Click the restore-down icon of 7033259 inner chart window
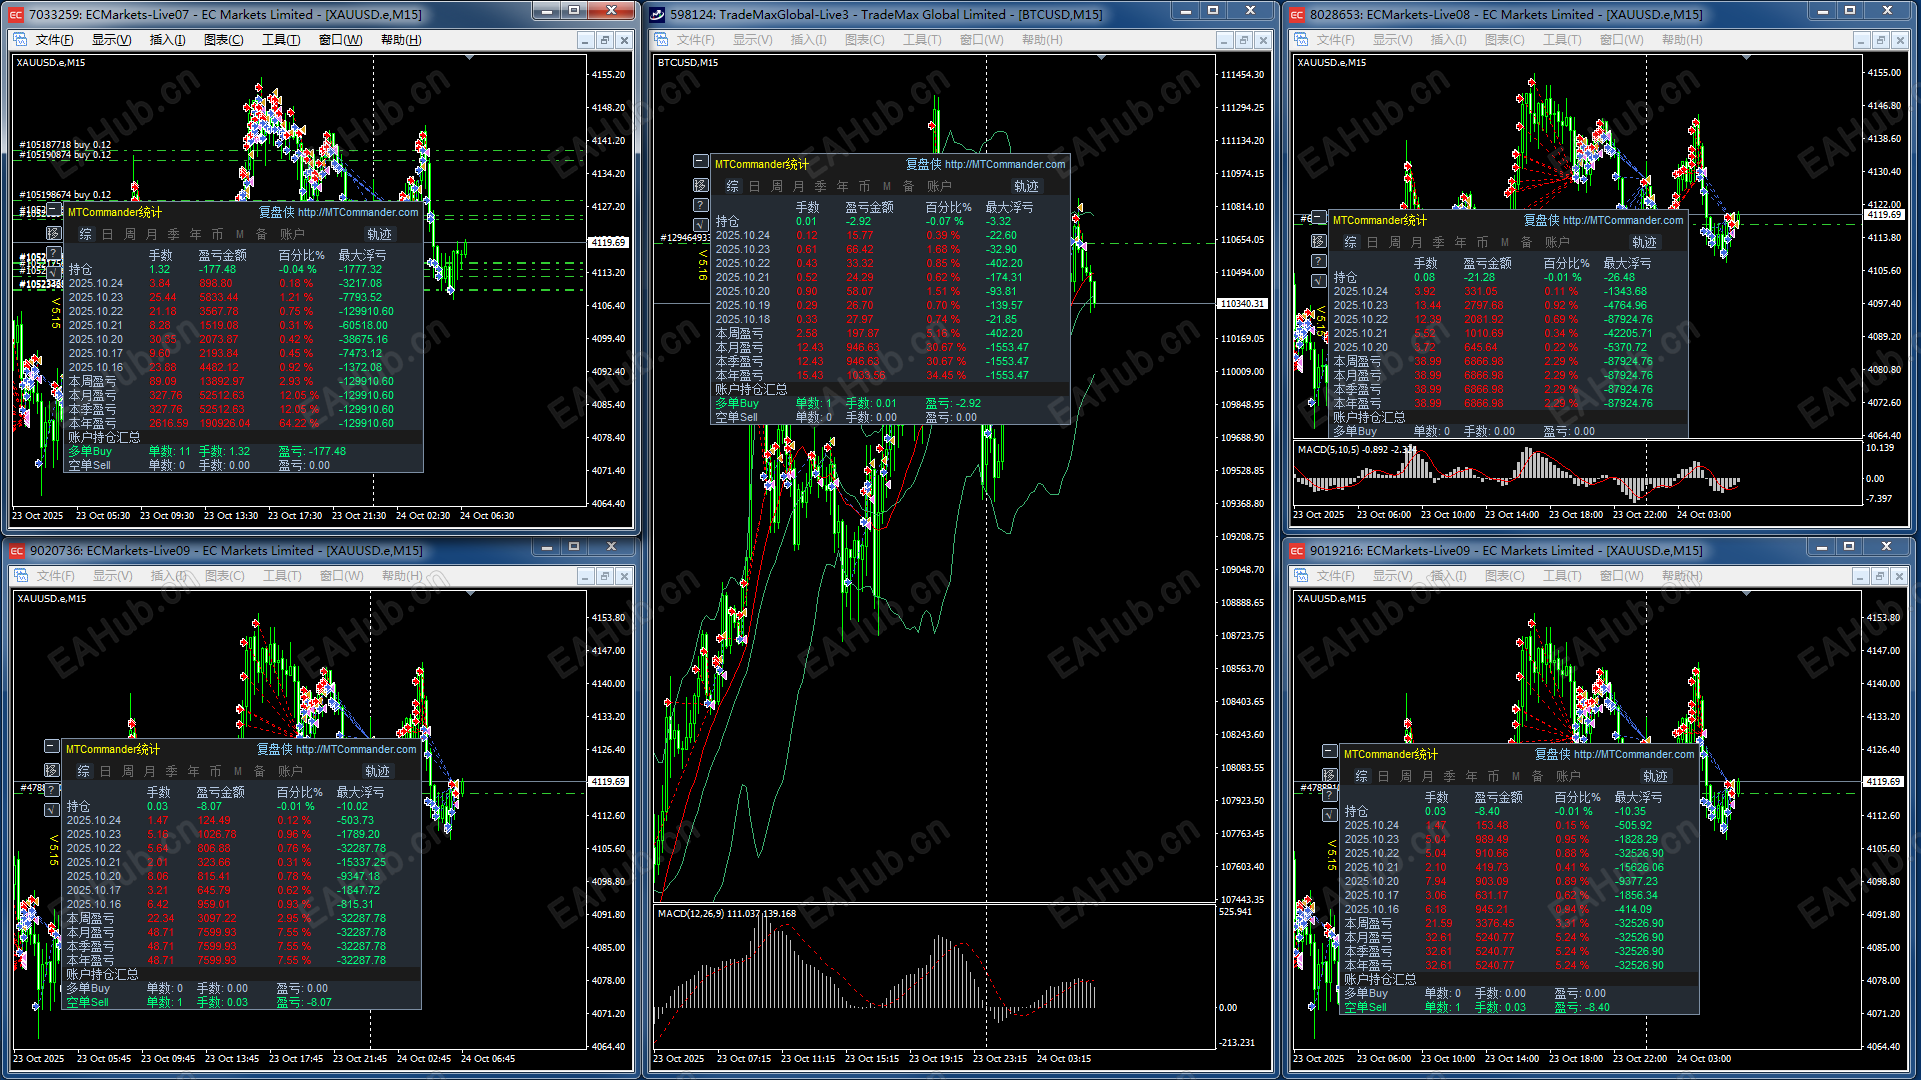The width and height of the screenshot is (1921, 1080). [604, 40]
